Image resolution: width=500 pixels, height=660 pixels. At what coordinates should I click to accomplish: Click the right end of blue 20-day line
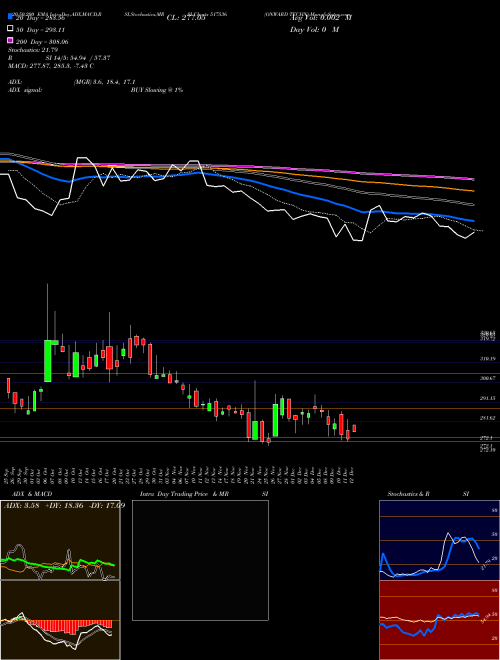coord(473,221)
